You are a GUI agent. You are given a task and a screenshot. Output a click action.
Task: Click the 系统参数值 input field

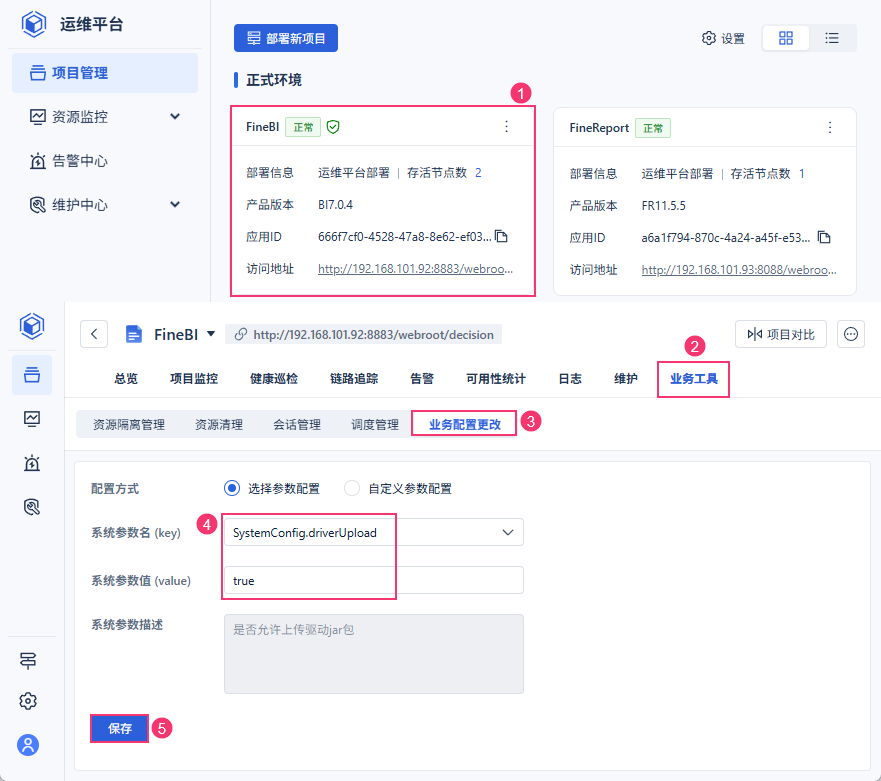click(374, 580)
